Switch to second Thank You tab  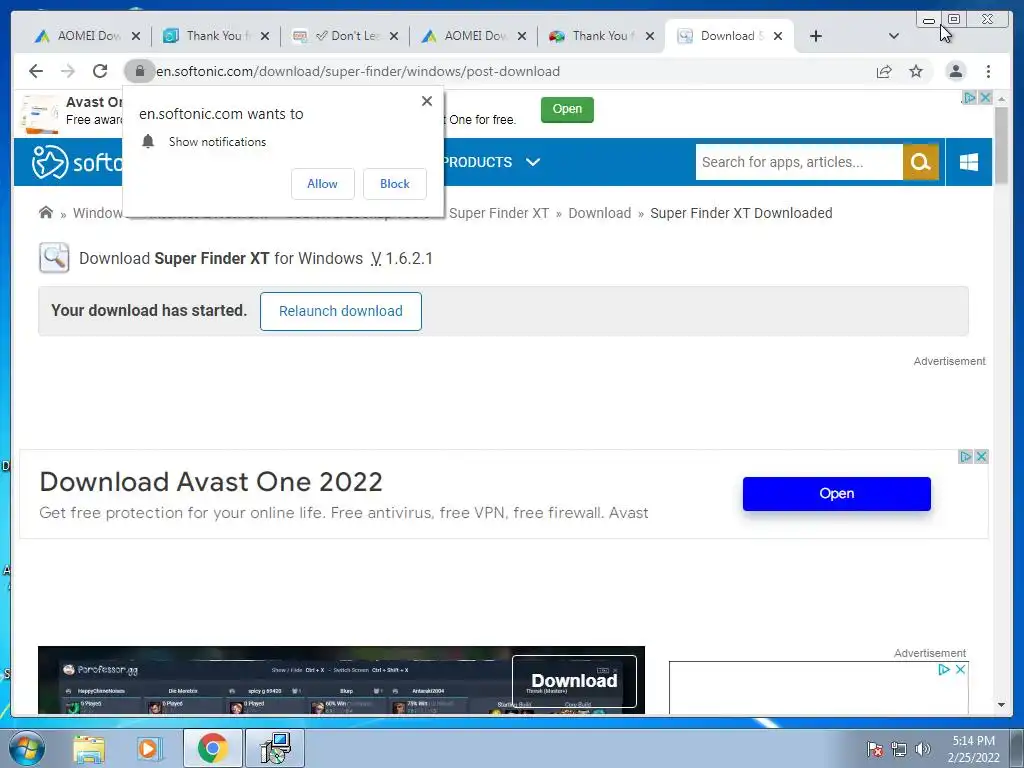tap(594, 36)
